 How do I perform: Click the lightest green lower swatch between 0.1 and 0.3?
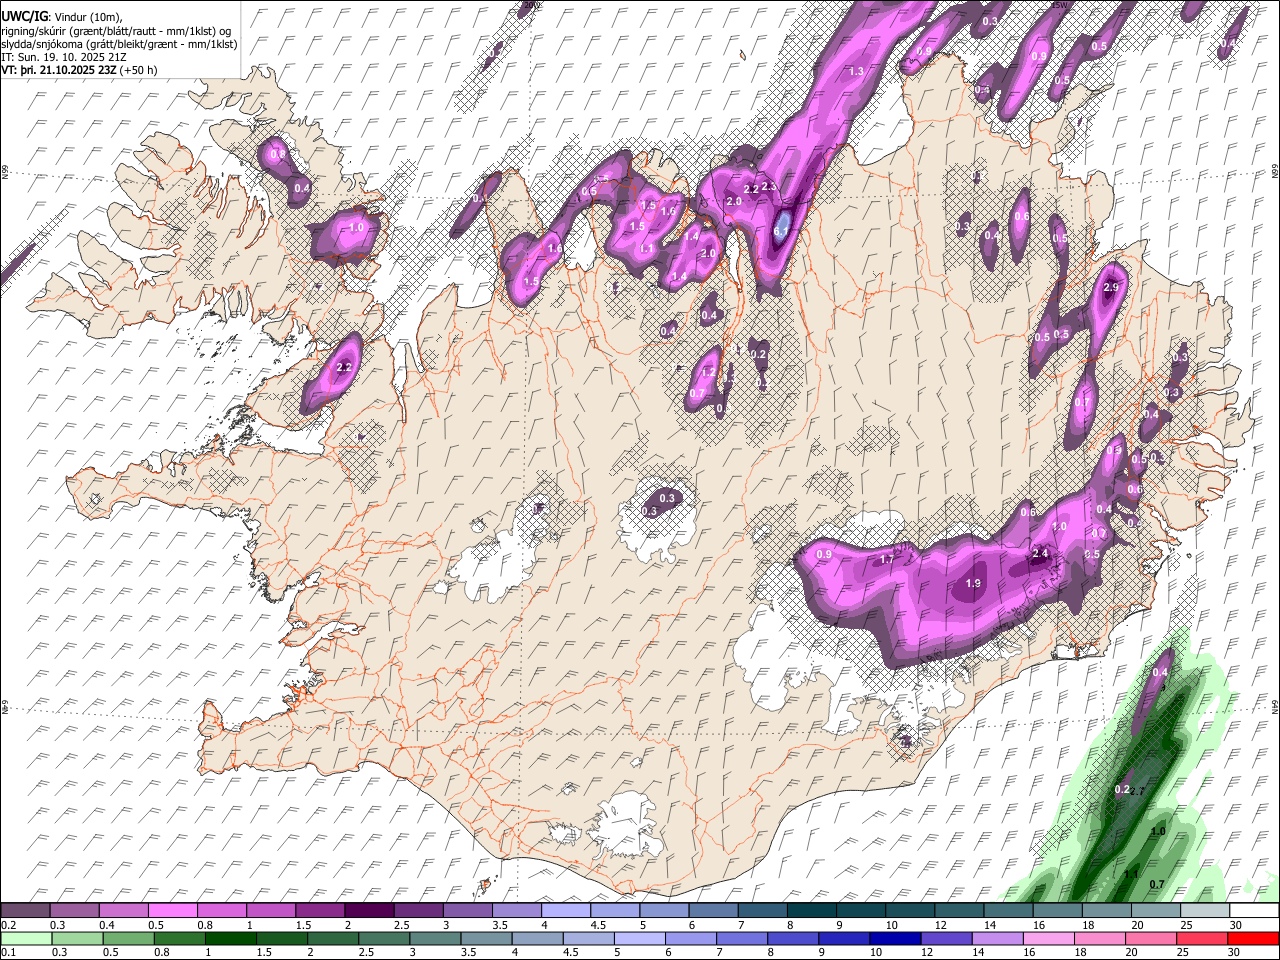[25, 938]
